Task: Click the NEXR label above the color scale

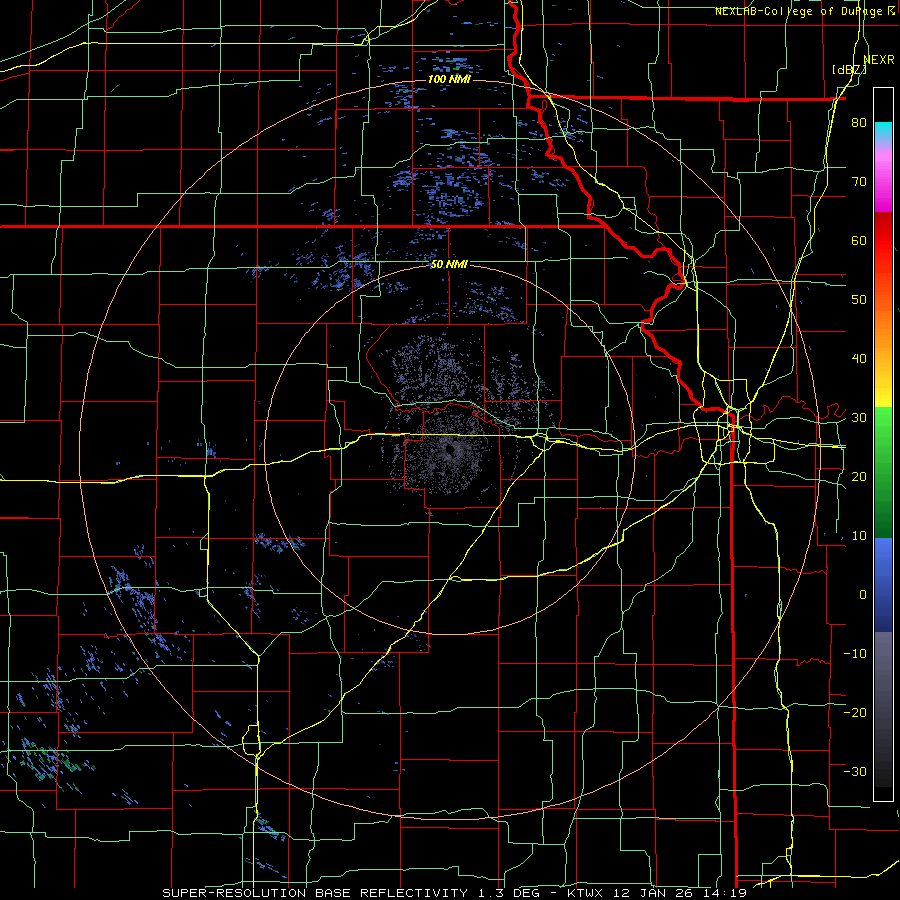Action: pyautogui.click(x=879, y=60)
